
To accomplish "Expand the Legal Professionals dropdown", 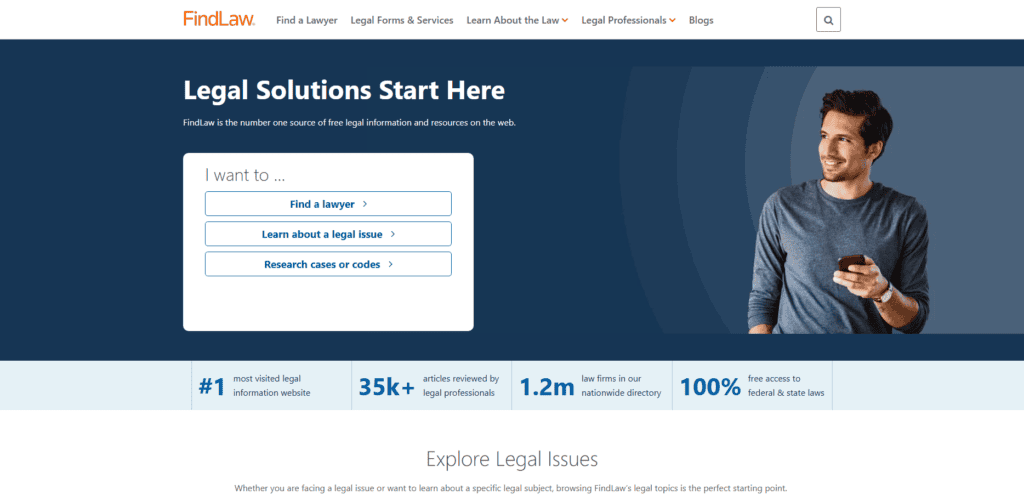I will click(628, 20).
